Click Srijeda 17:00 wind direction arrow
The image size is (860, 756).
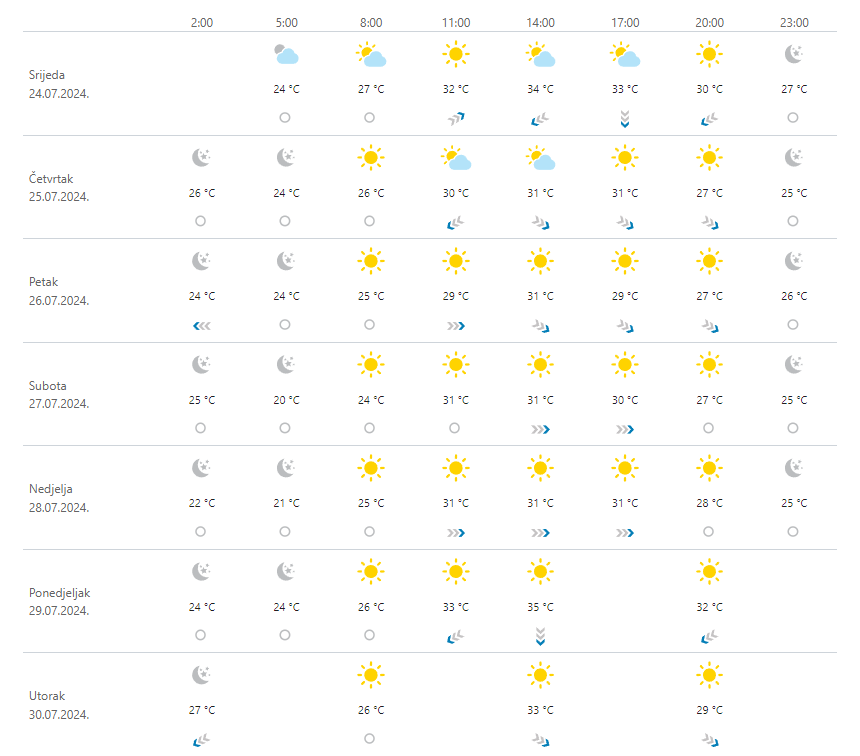[624, 119]
